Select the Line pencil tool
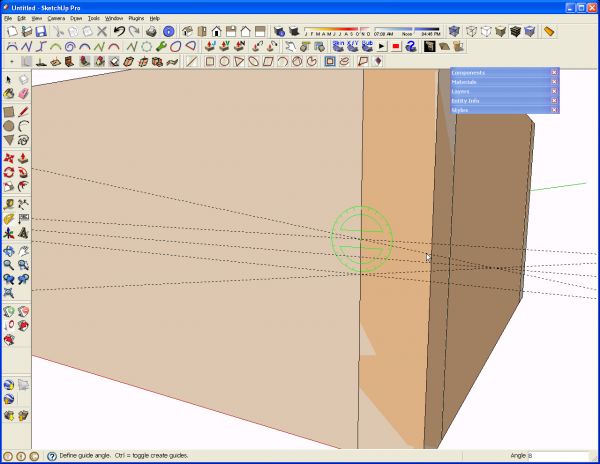Image resolution: width=600 pixels, height=464 pixels. [x=23, y=112]
